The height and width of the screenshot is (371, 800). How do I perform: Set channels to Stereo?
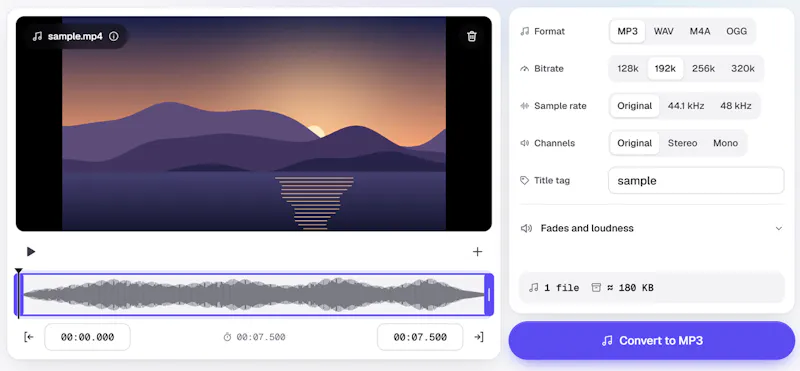(682, 143)
